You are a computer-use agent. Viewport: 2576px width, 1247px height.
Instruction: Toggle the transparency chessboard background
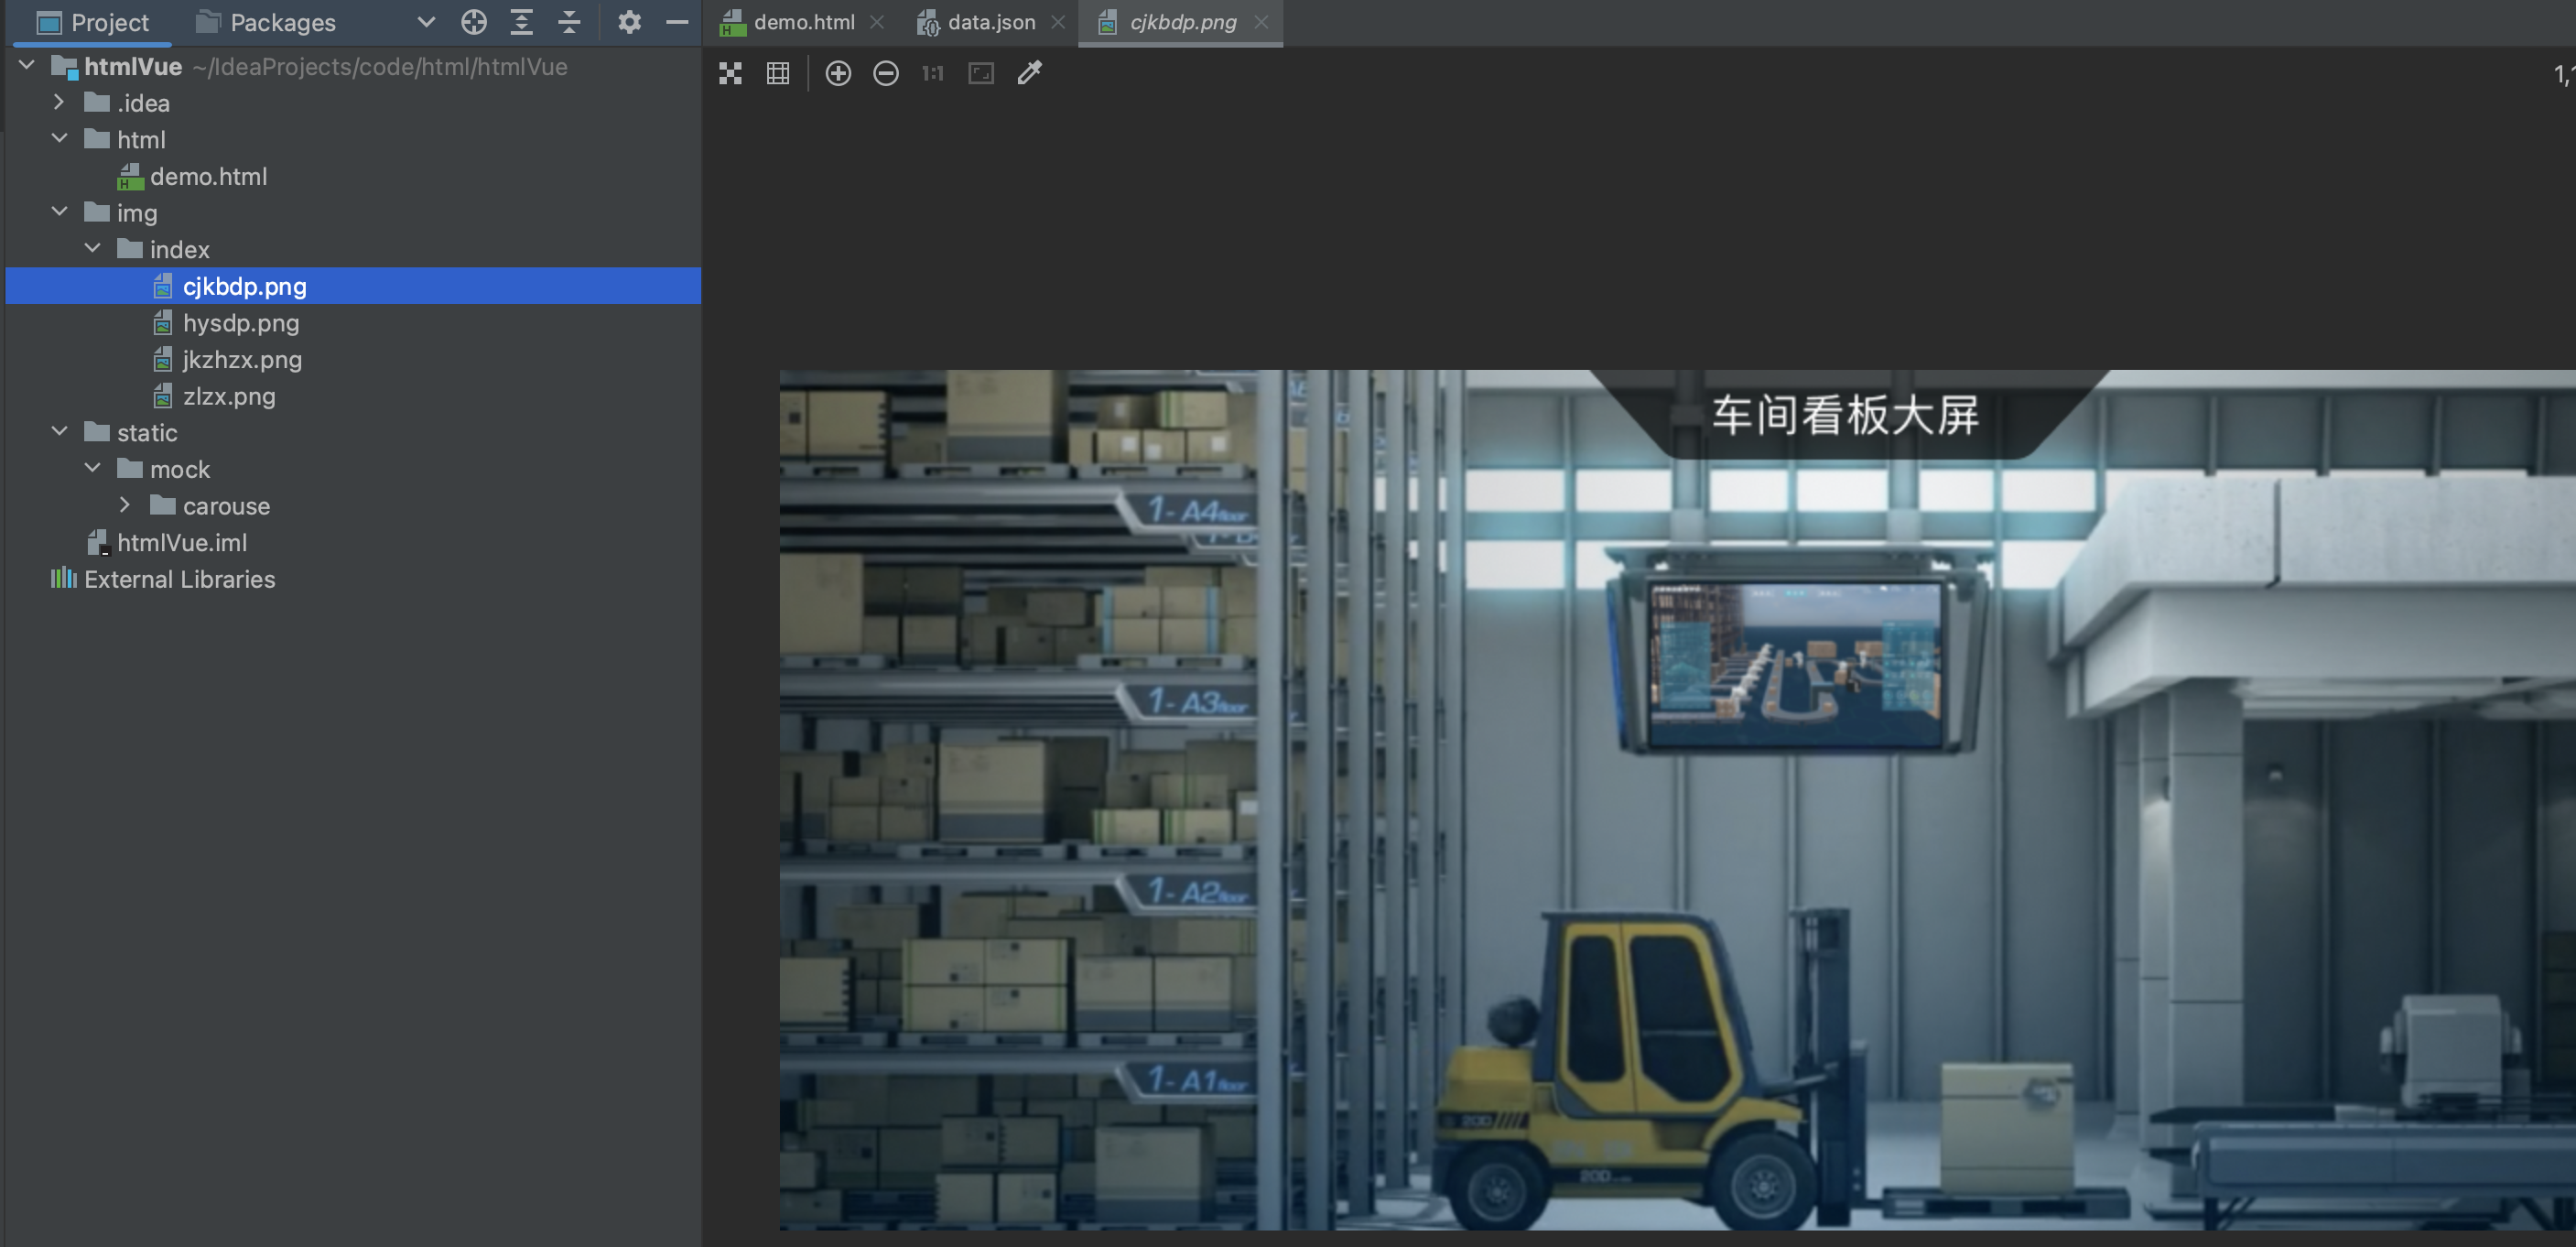(730, 73)
